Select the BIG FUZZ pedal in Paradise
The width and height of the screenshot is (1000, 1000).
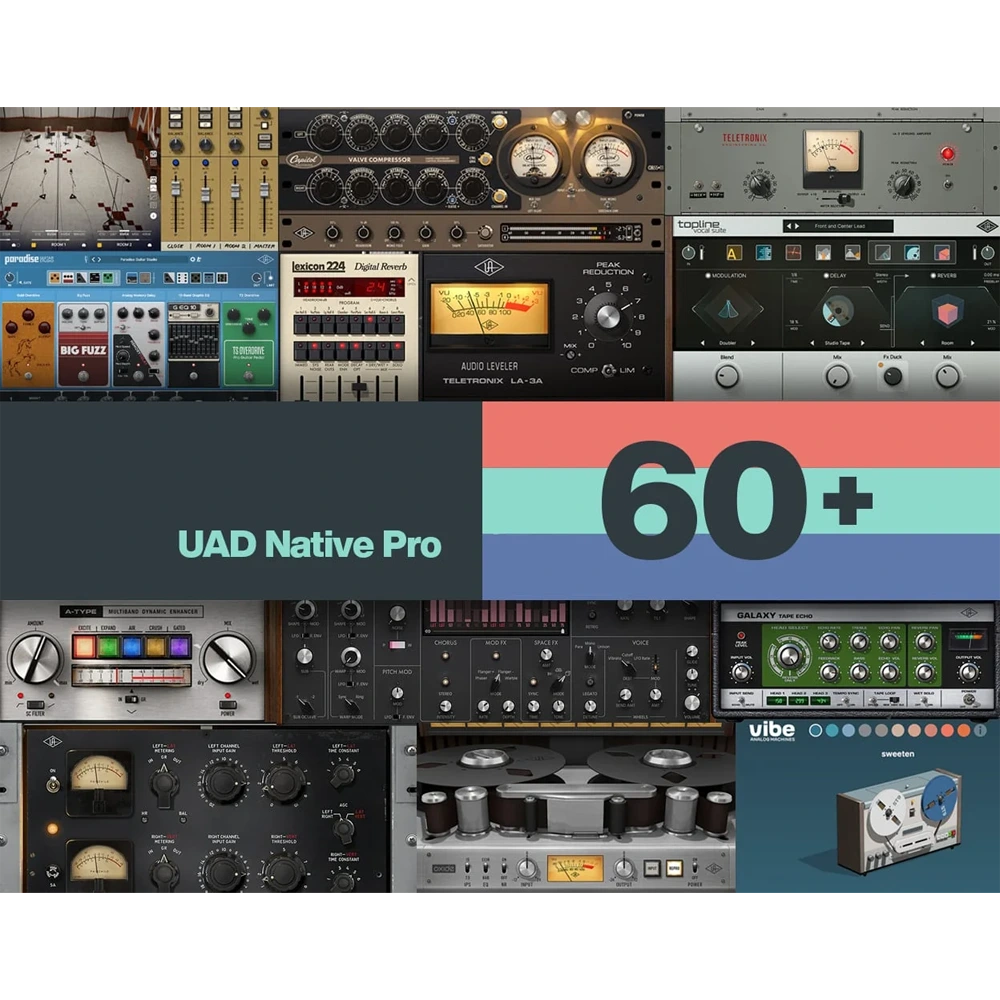tap(83, 344)
